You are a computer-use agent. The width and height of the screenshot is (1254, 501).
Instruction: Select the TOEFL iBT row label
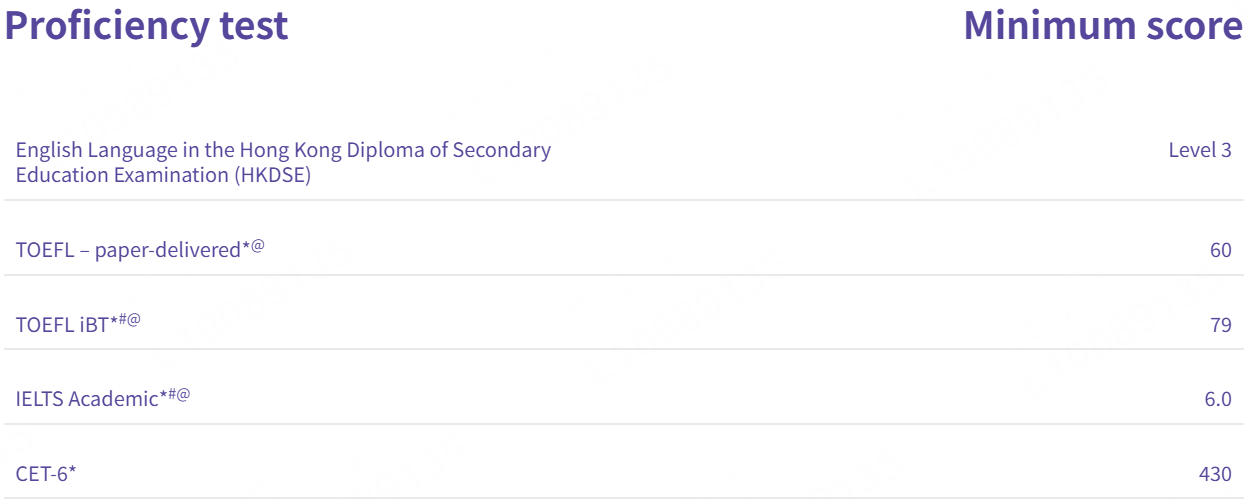point(61,325)
